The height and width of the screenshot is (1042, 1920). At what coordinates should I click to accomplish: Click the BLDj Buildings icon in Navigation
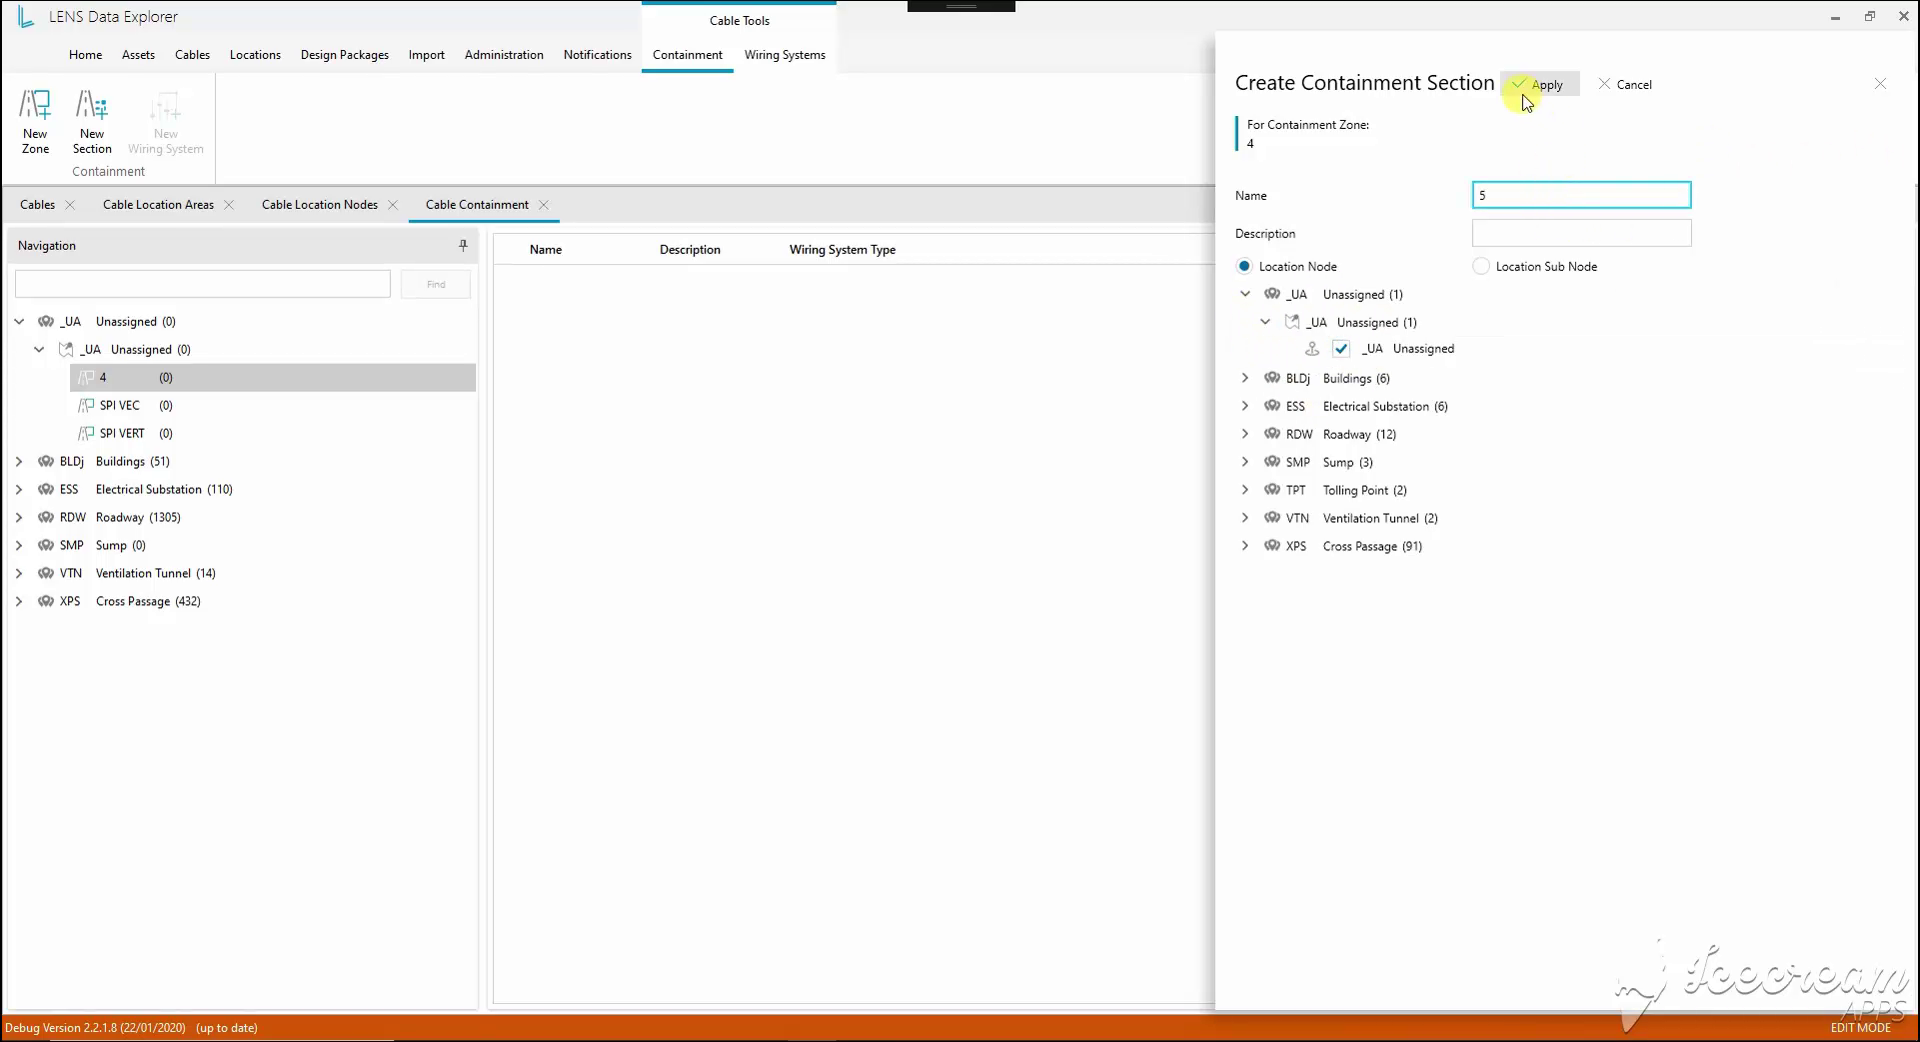[46, 462]
